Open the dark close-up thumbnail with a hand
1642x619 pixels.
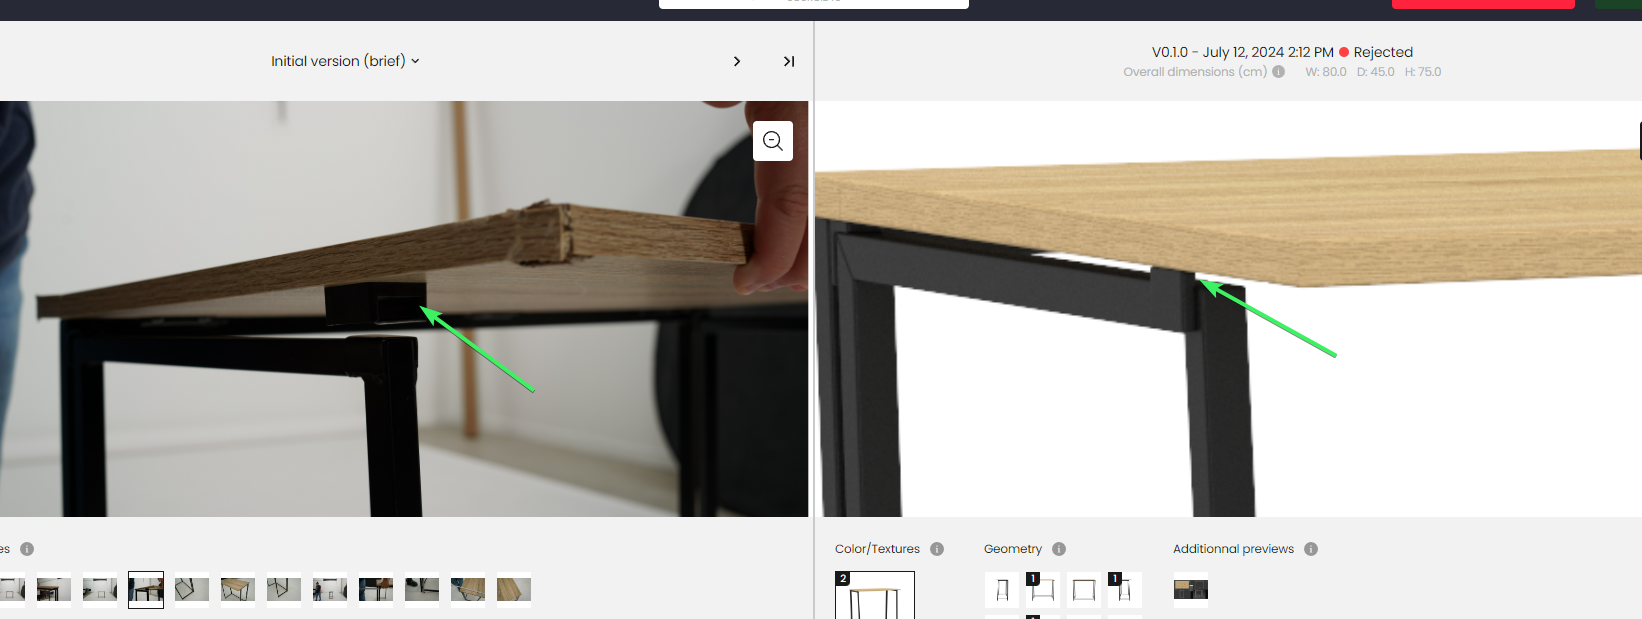click(376, 590)
